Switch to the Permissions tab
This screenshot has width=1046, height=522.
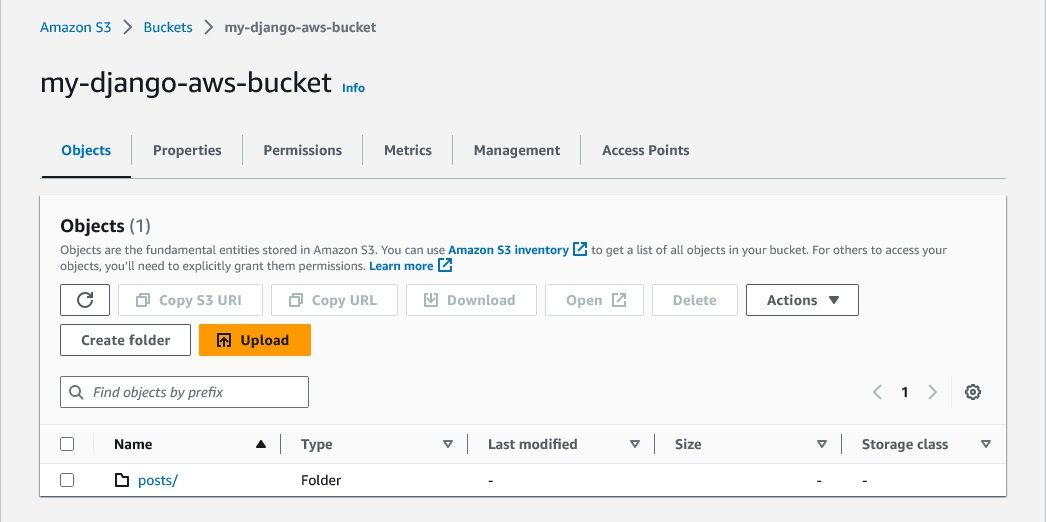(x=302, y=150)
